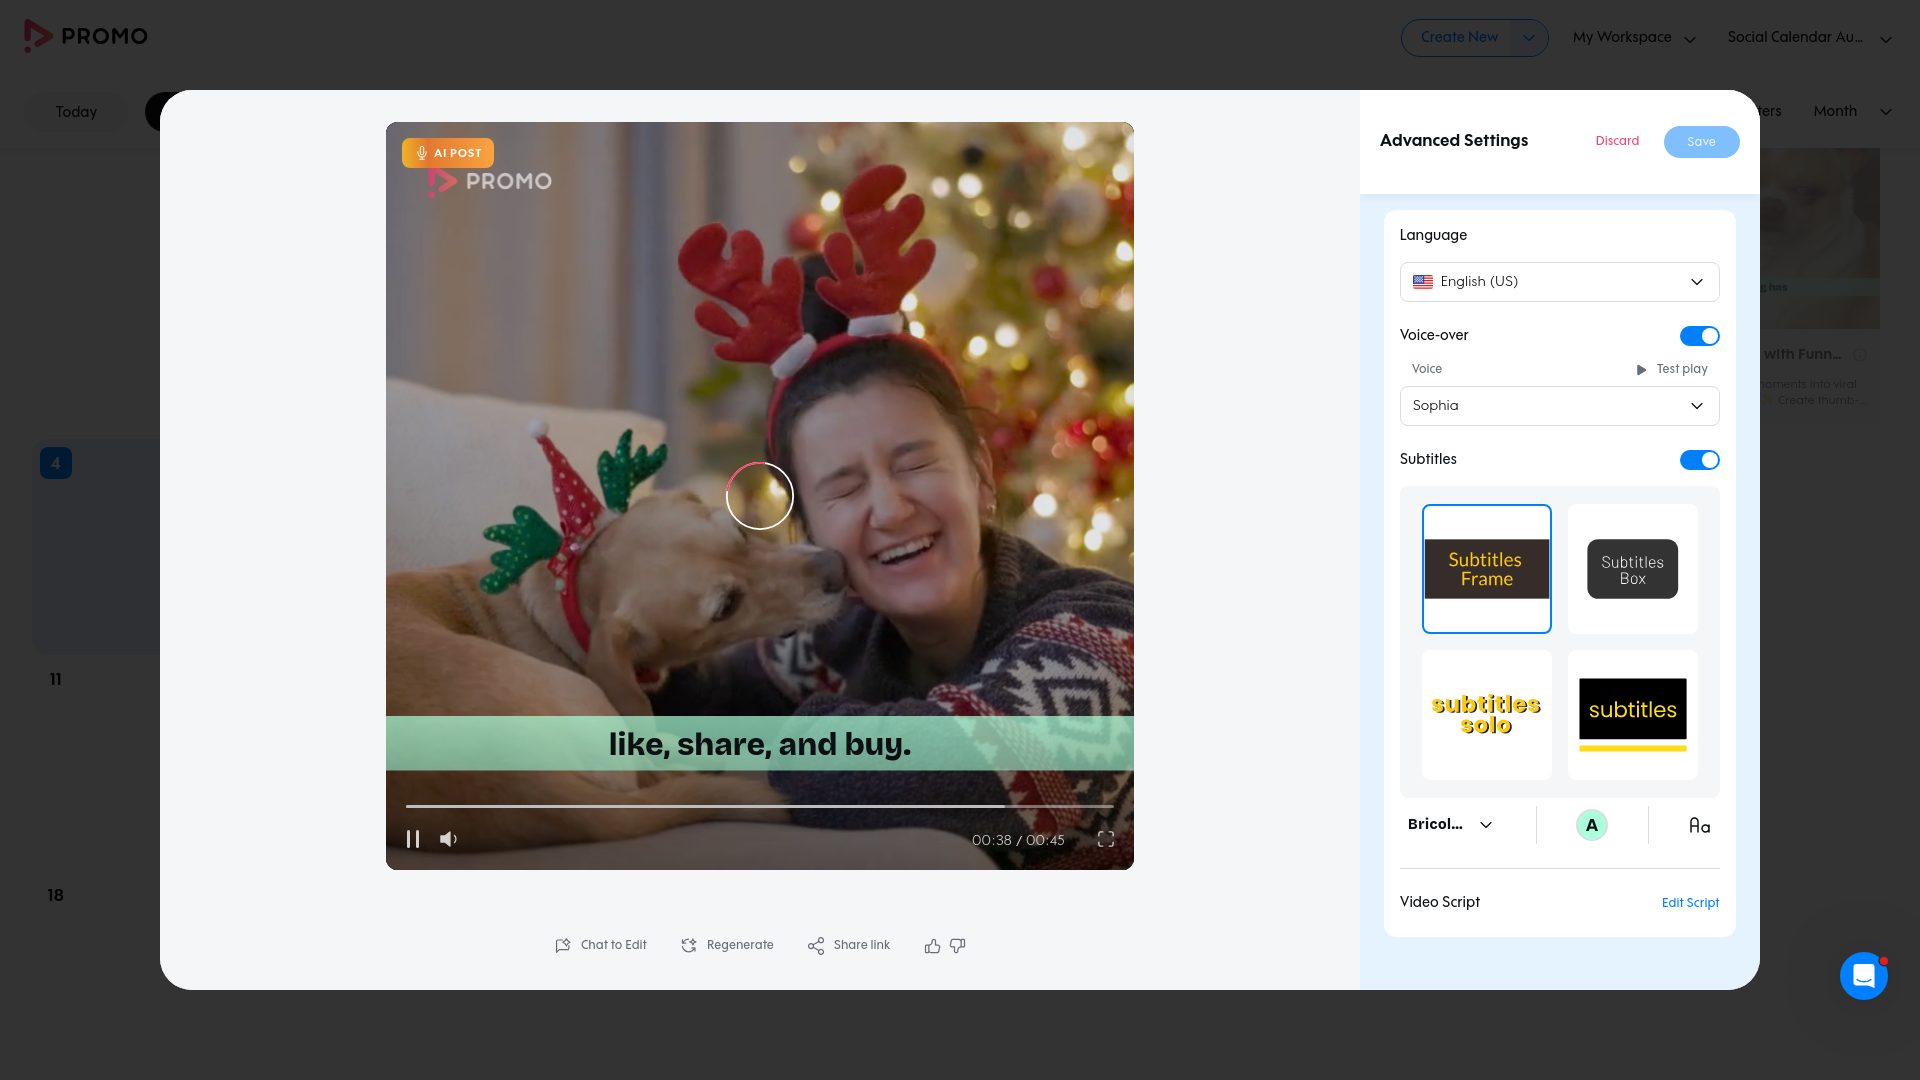Image resolution: width=1920 pixels, height=1080 pixels.
Task: Click calendar date 11
Action: coord(56,680)
